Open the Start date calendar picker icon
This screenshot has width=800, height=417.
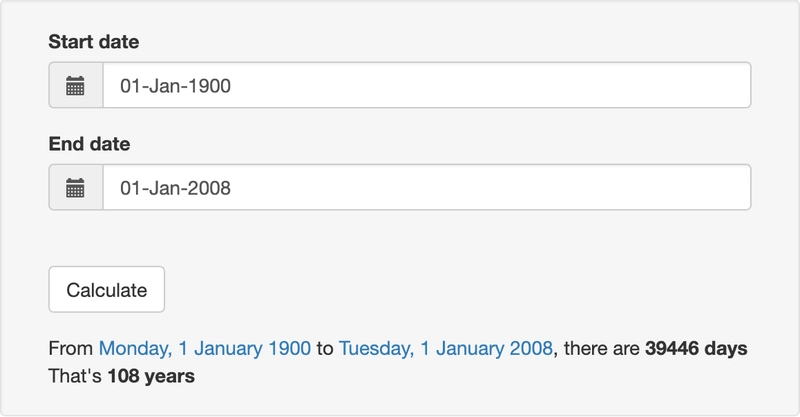(x=76, y=85)
